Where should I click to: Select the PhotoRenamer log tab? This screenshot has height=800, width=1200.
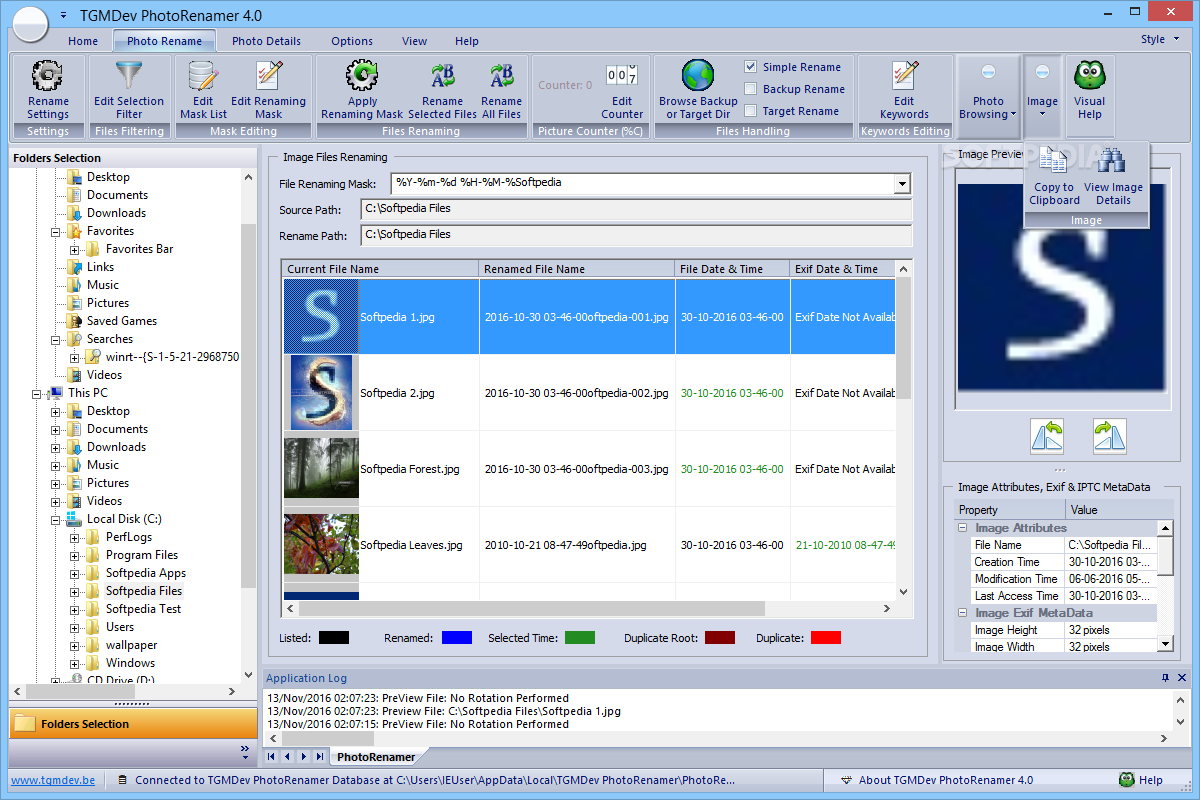tap(375, 757)
